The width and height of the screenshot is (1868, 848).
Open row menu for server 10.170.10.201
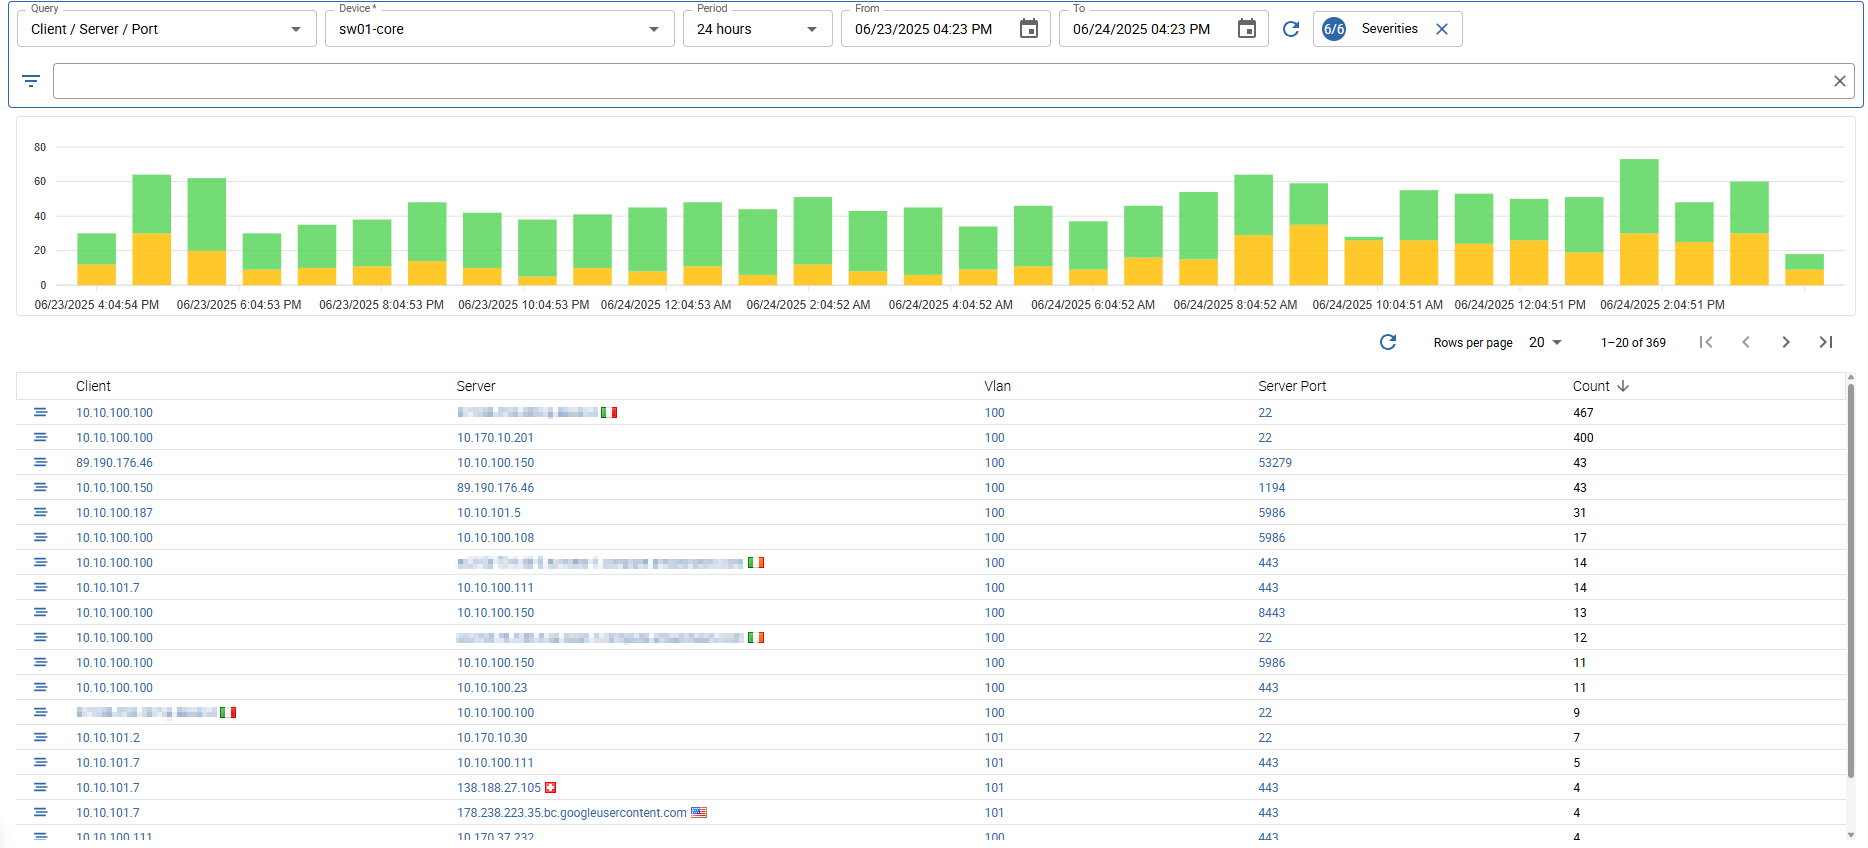pos(40,437)
